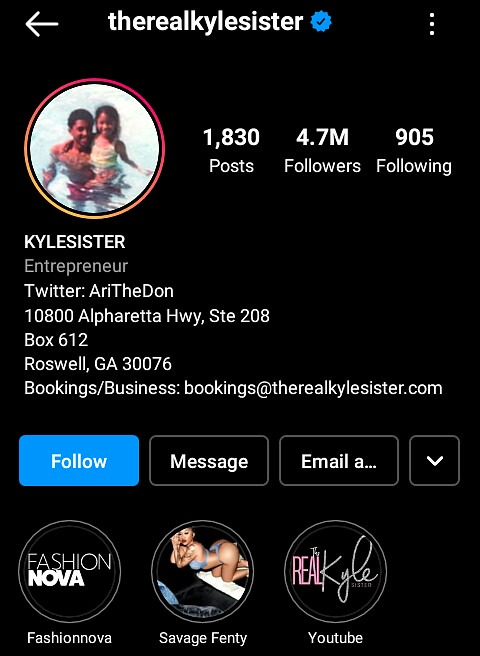Viewport: 480px width, 656px height.
Task: Tap the bookings email address in bio
Action: [313, 388]
